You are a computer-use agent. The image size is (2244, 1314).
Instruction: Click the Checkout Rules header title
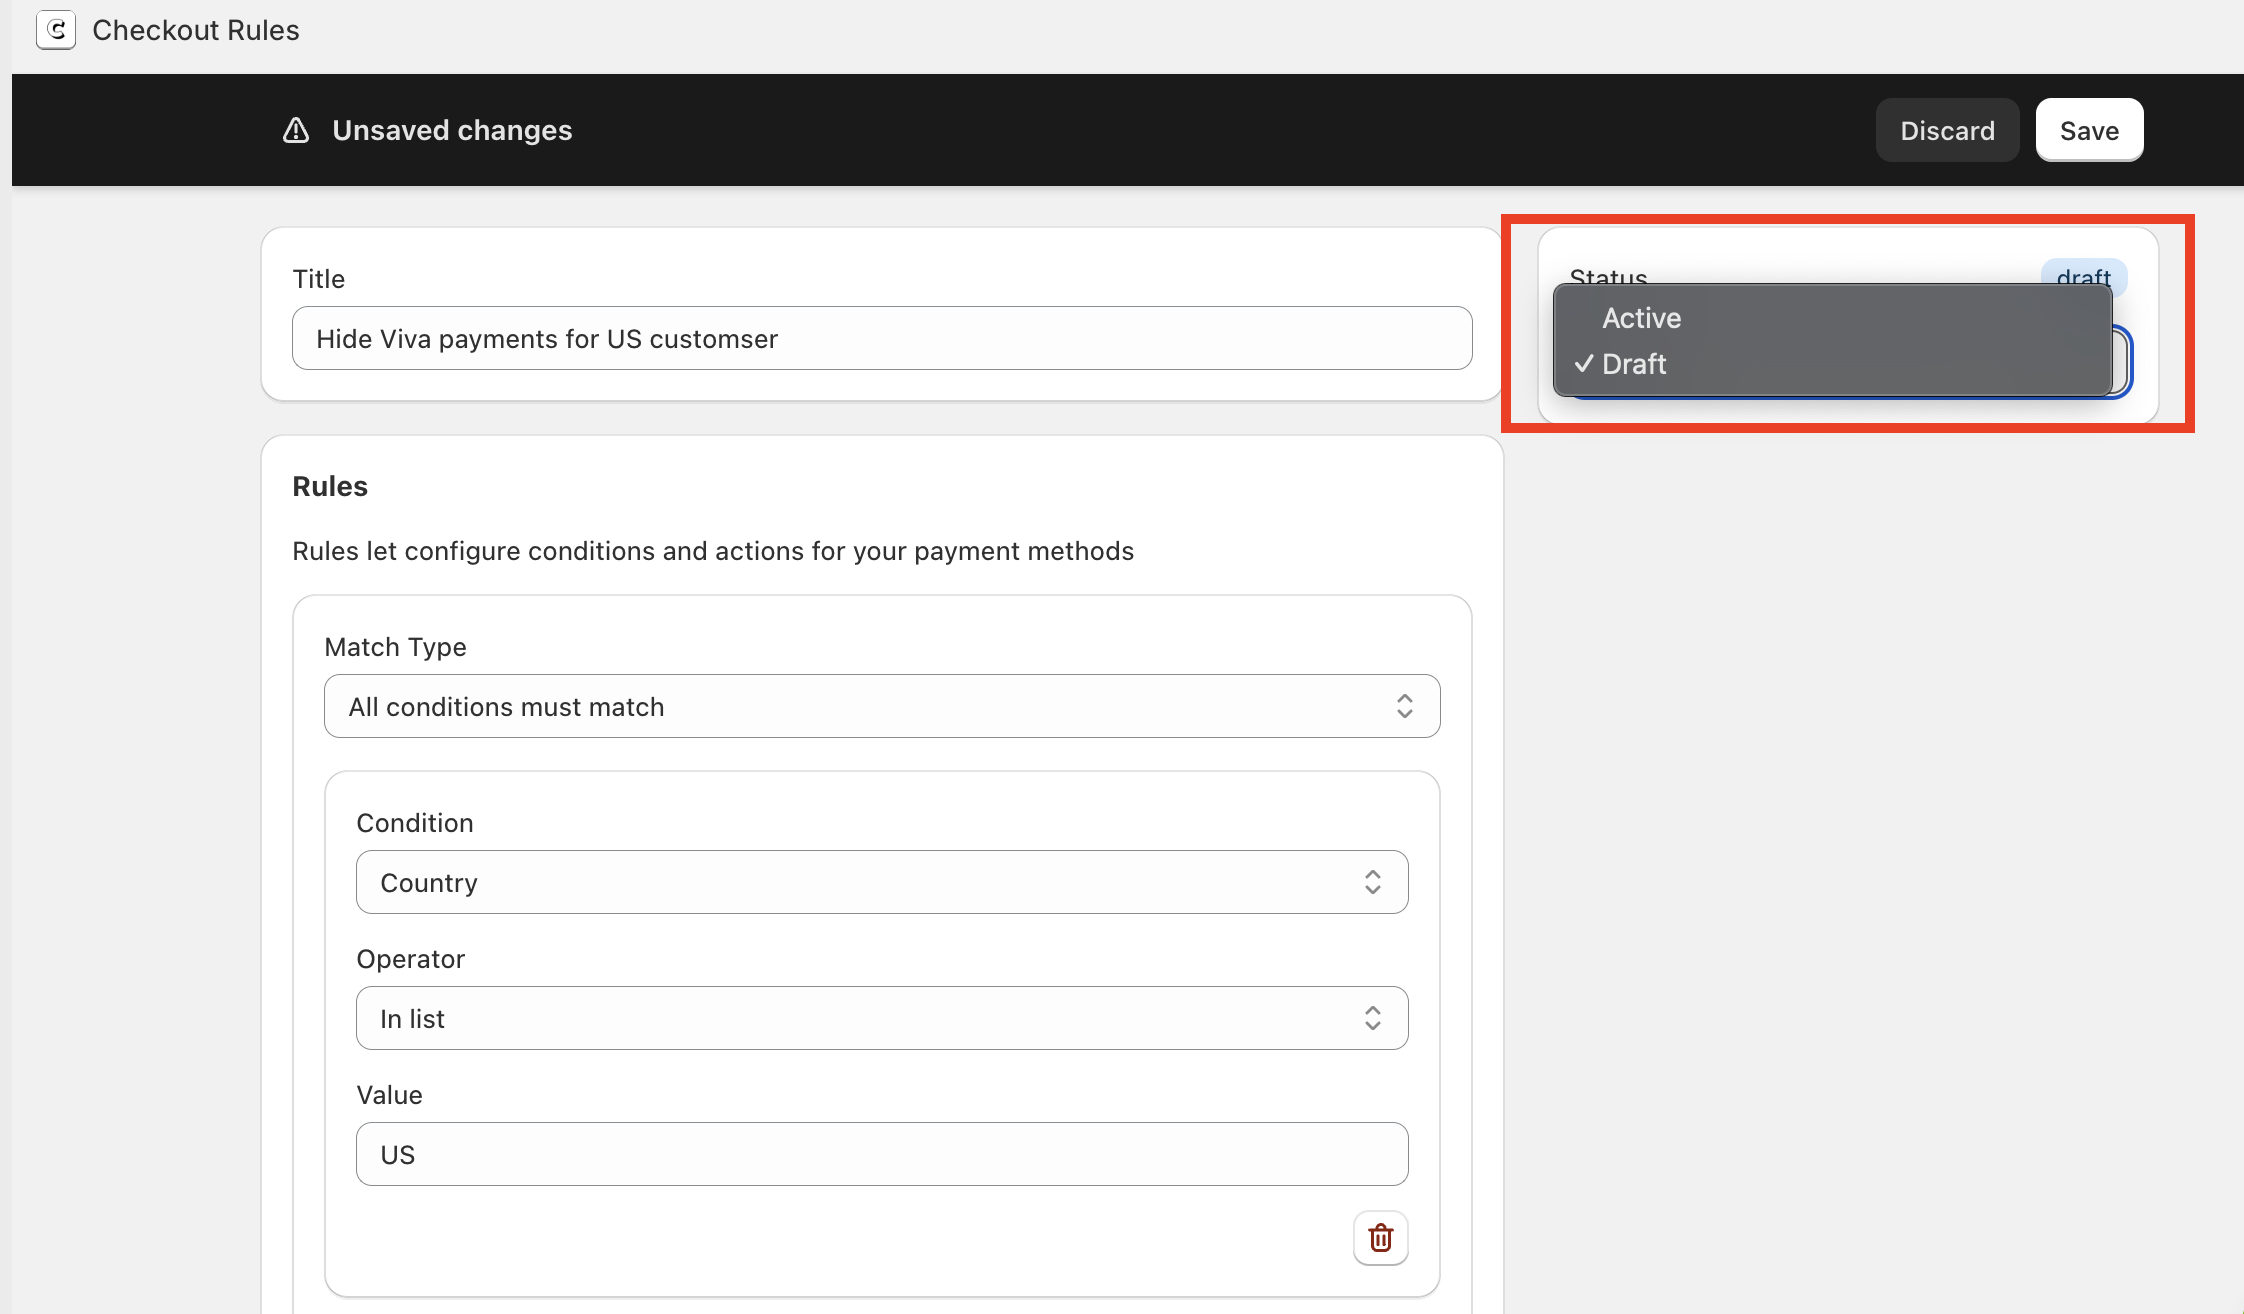click(196, 30)
